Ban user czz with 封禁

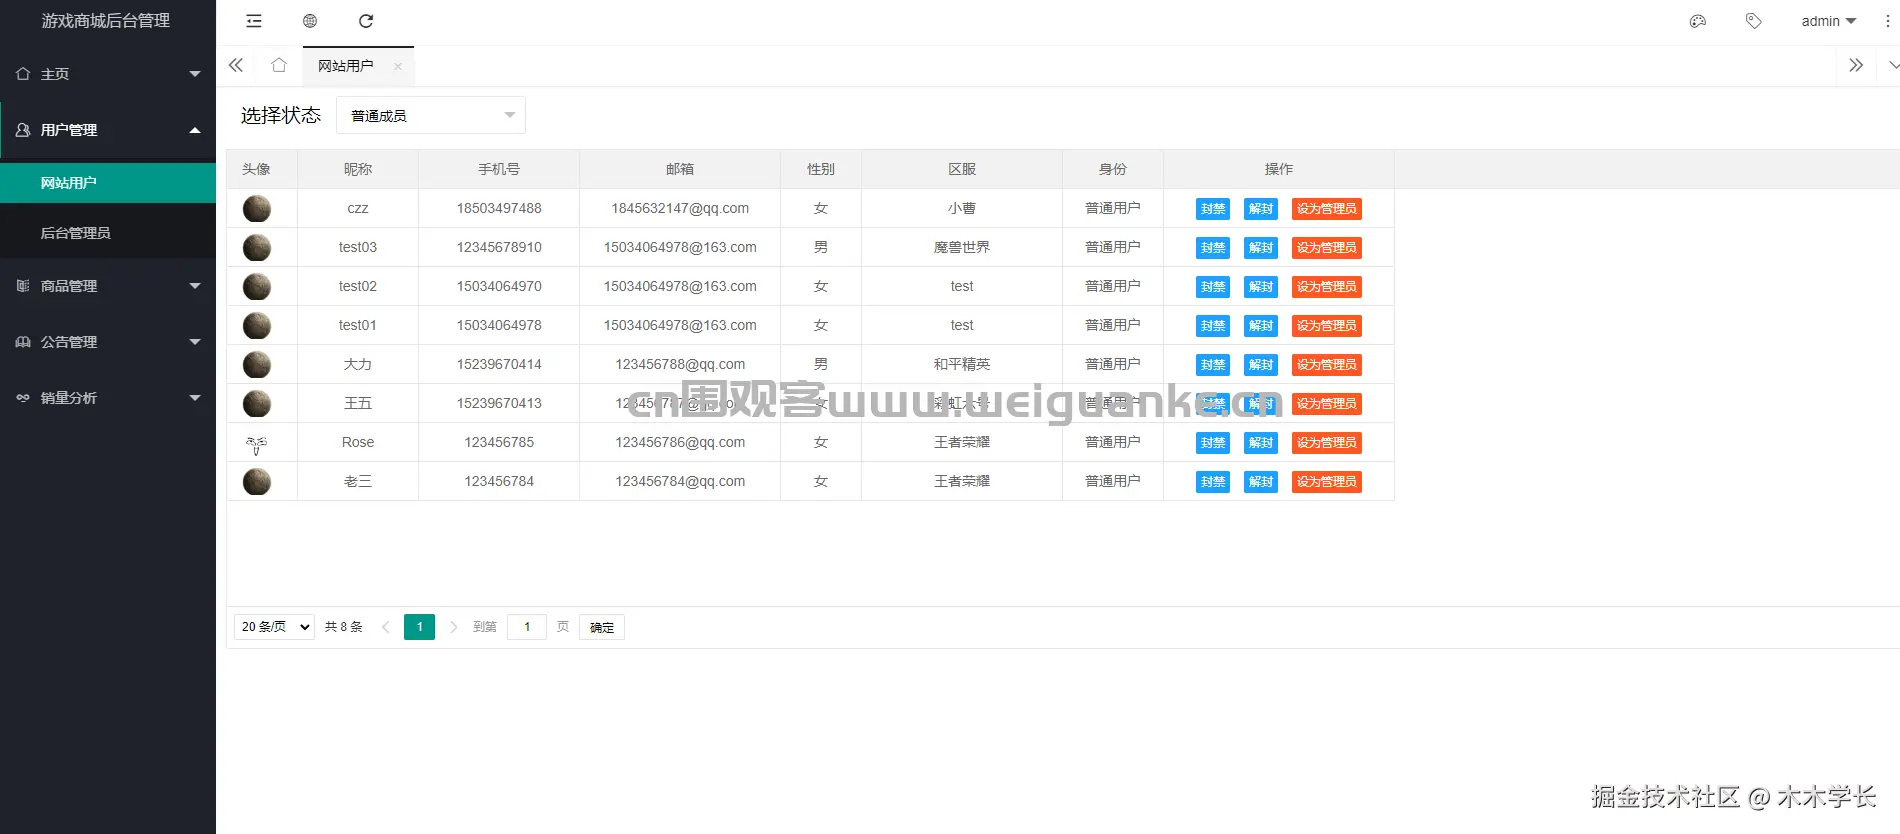click(1213, 209)
